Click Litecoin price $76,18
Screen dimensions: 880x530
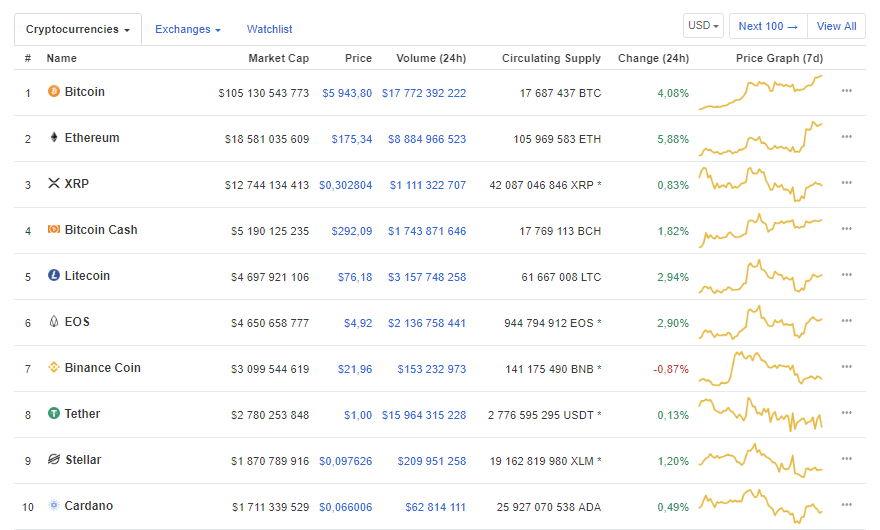[355, 277]
